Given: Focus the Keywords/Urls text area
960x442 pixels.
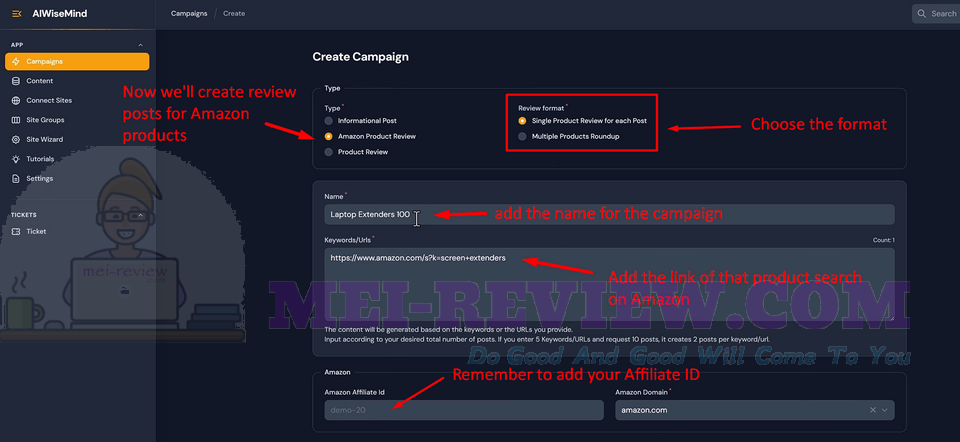Looking at the screenshot, I should 609,284.
